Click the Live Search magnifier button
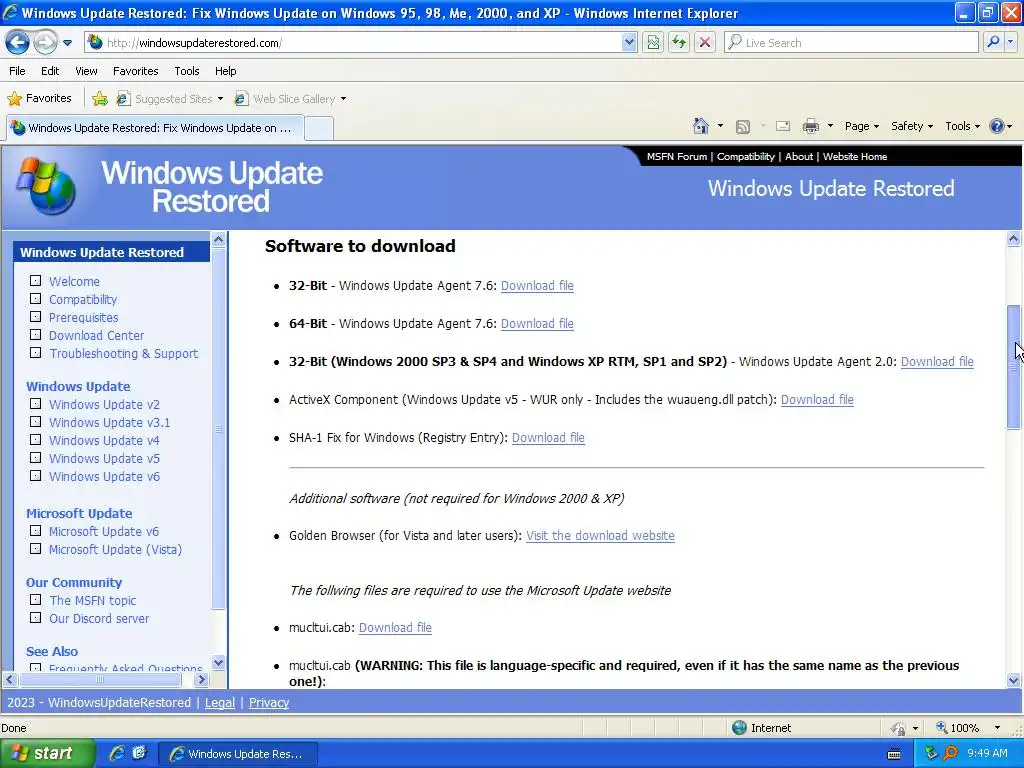This screenshot has height=768, width=1024. click(x=993, y=42)
